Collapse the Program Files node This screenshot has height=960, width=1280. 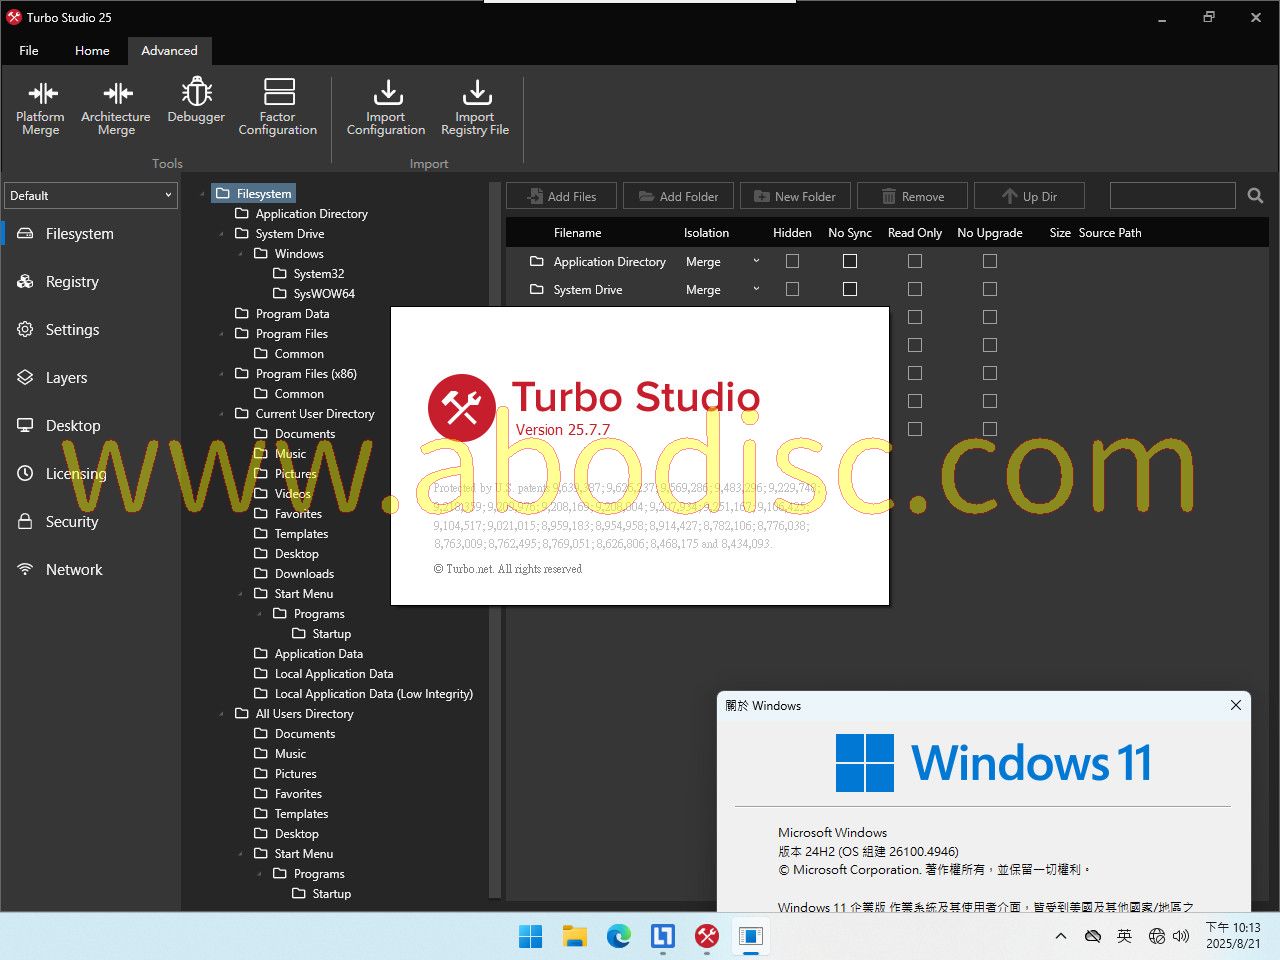click(222, 334)
